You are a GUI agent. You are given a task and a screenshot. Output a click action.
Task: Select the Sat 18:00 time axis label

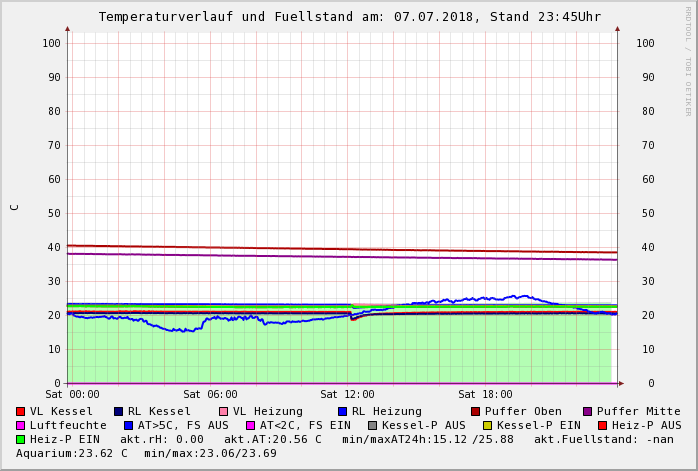pyautogui.click(x=485, y=395)
